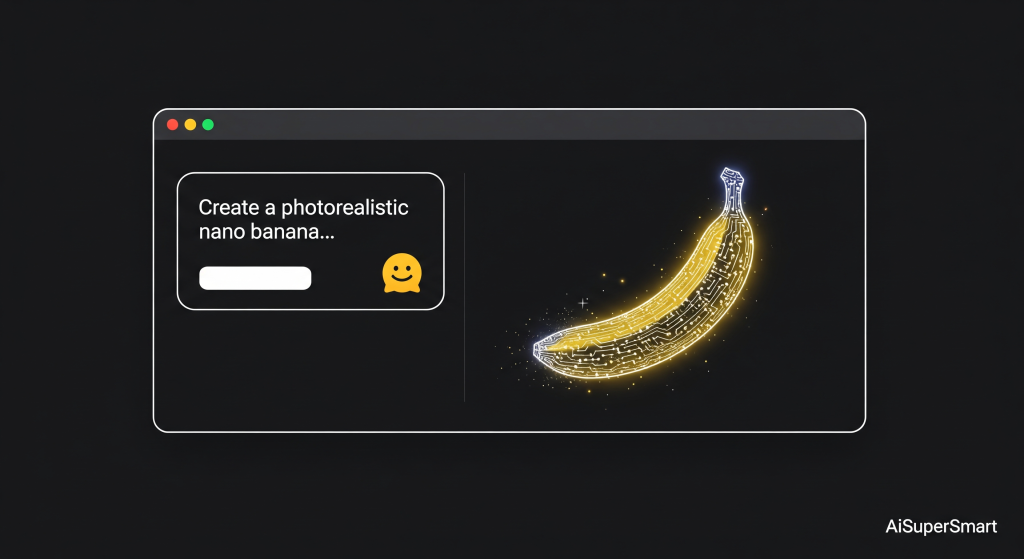Click empty space between white pill and smiley
This screenshot has width=1024, height=559.
click(346, 278)
